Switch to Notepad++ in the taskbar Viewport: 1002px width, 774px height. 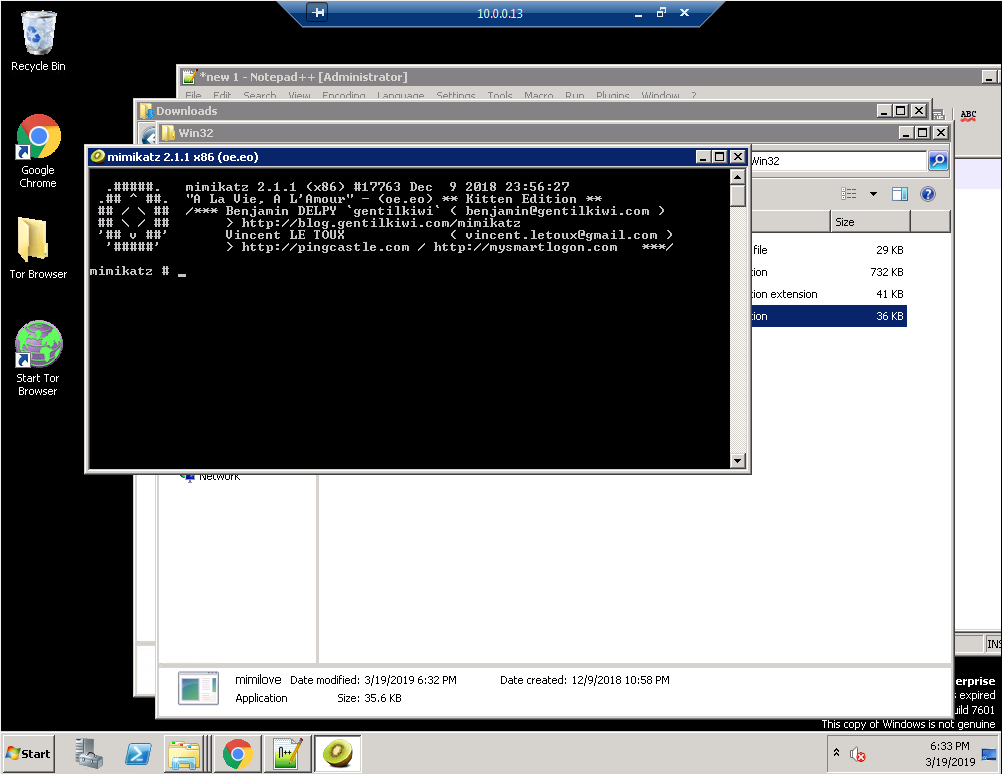[x=288, y=754]
